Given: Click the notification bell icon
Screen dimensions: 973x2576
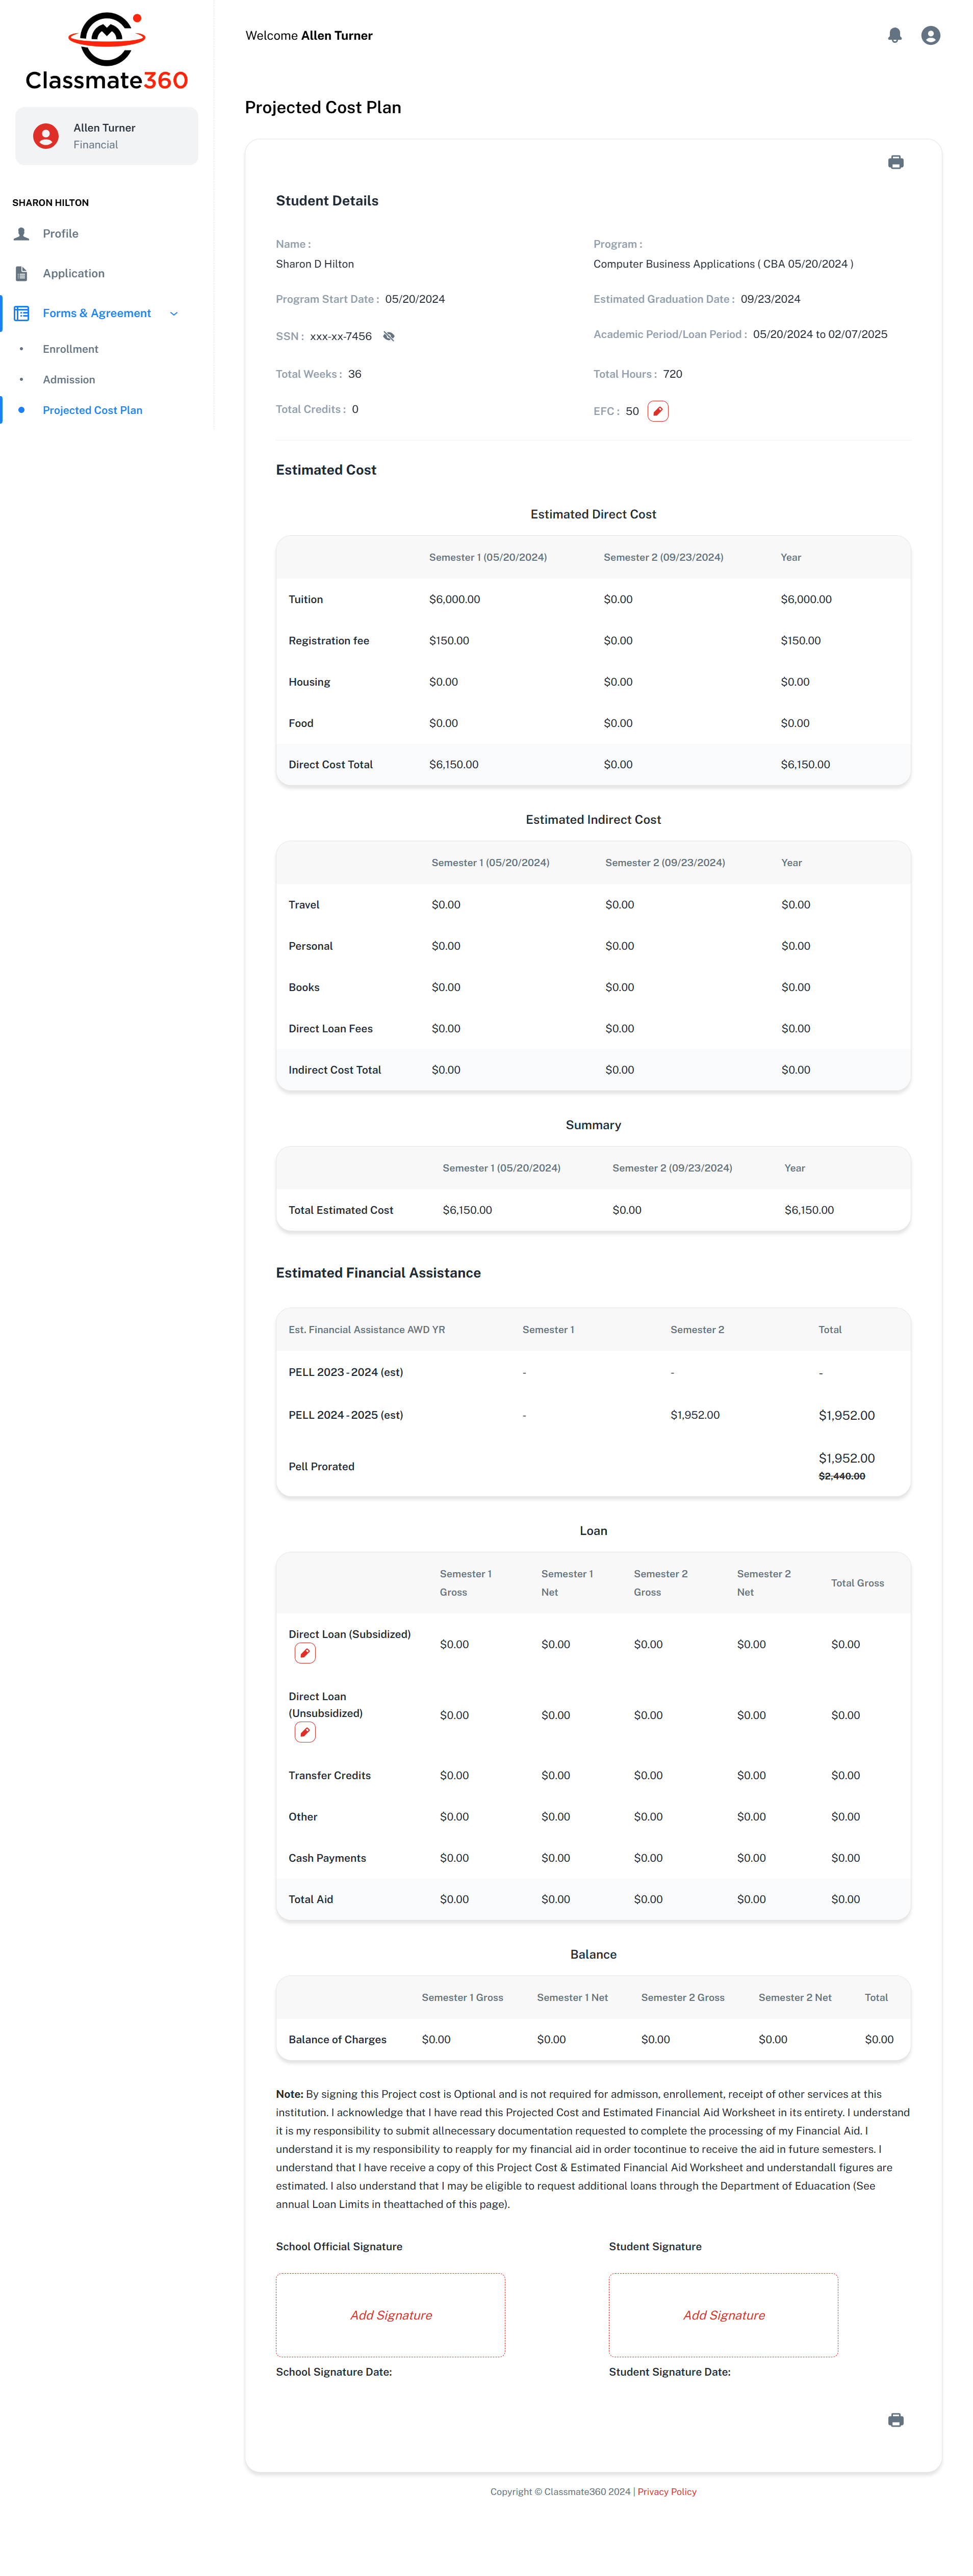Looking at the screenshot, I should point(894,35).
